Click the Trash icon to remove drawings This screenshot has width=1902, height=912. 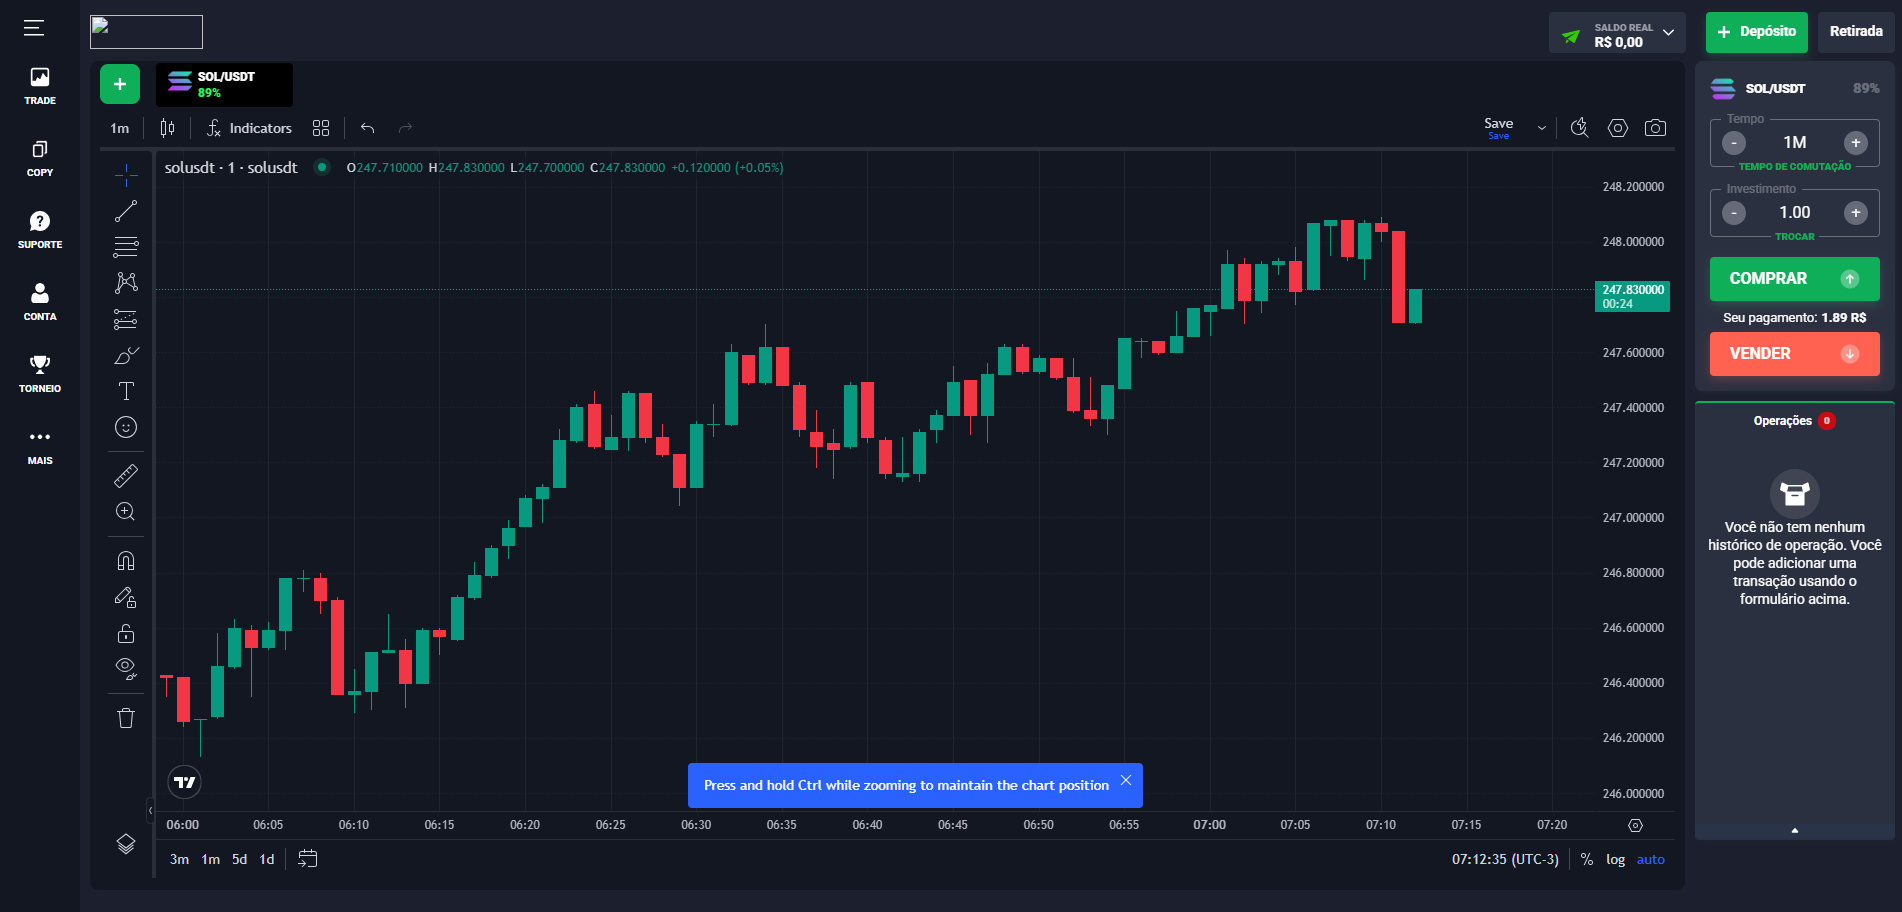point(126,717)
